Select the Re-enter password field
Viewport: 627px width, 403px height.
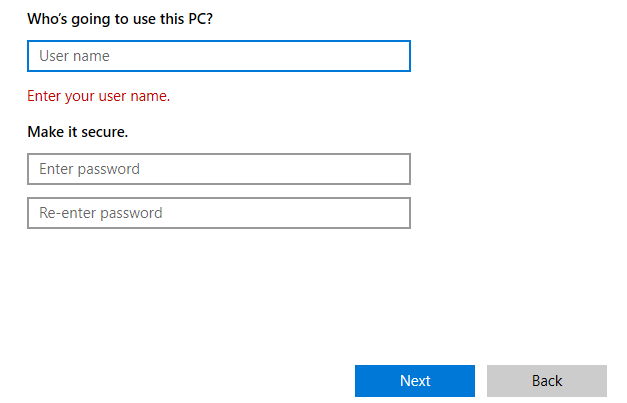coord(218,213)
